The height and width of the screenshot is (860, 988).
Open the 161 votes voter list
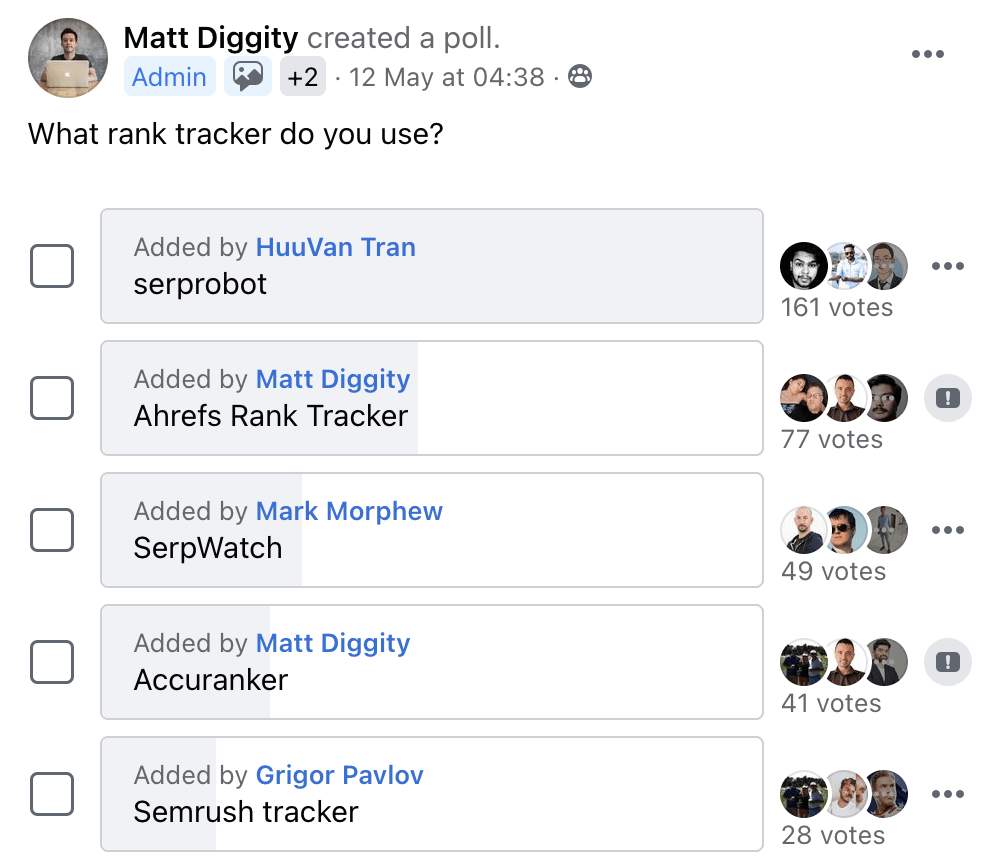point(838,307)
